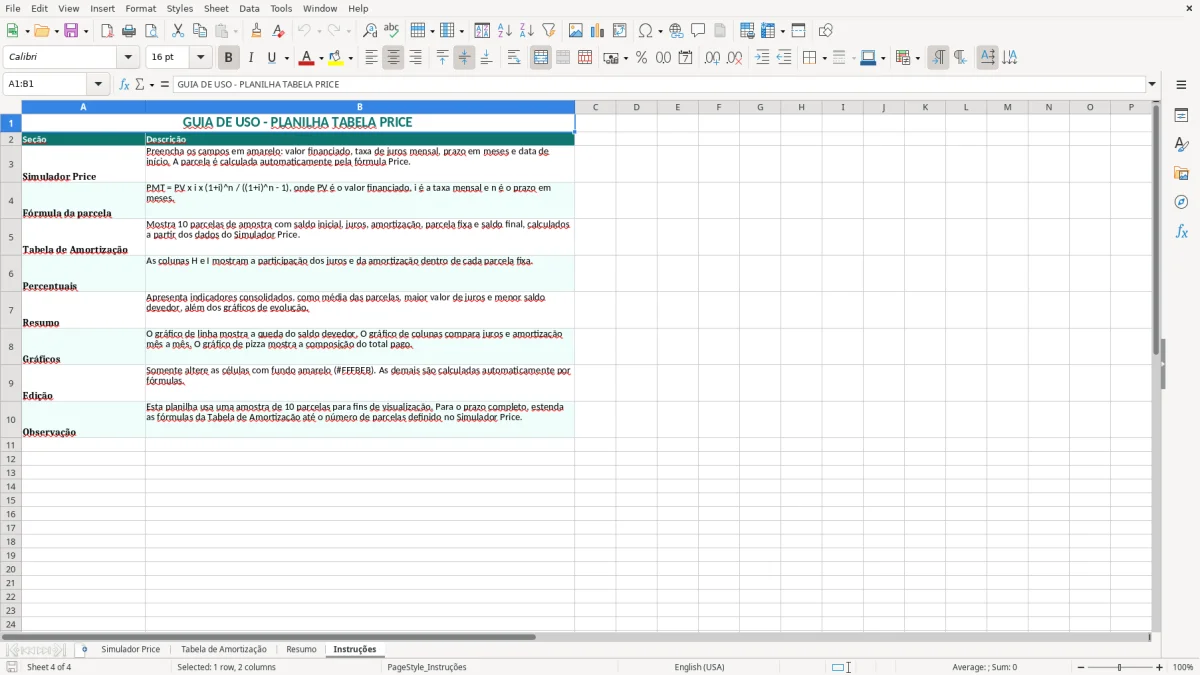This screenshot has width=1200, height=675.
Task: Toggle Bold formatting
Action: 228,58
